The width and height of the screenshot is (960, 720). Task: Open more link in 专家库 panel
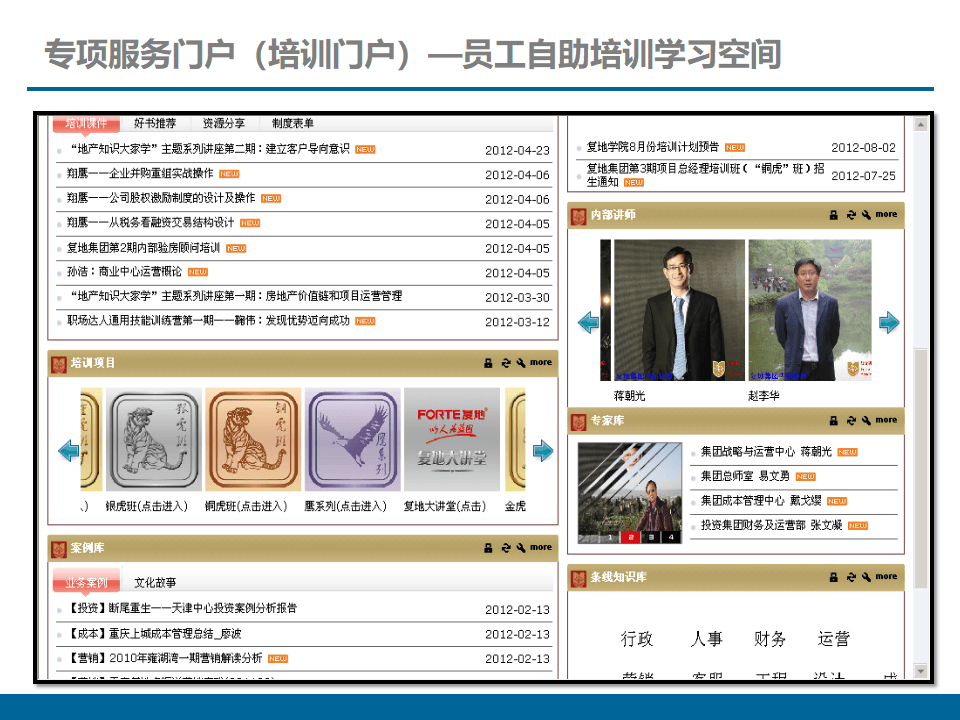(x=886, y=420)
